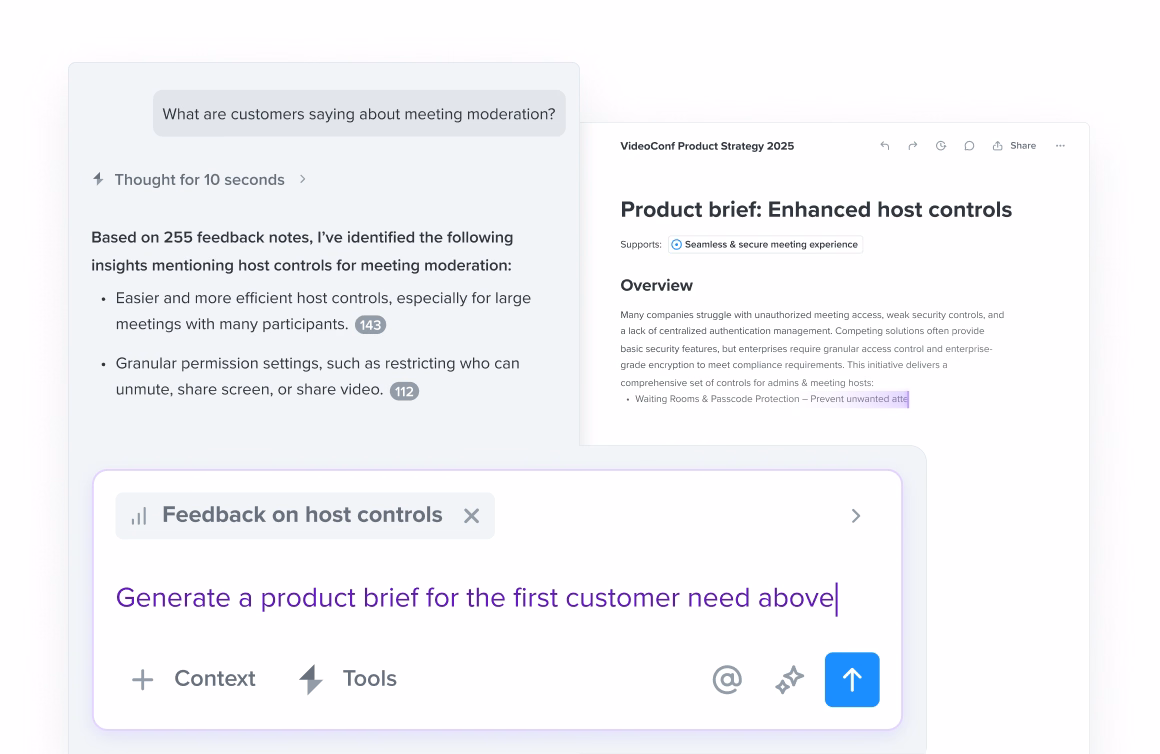
Task: Open the Seamless & secure meeting experience objective
Action: [765, 244]
